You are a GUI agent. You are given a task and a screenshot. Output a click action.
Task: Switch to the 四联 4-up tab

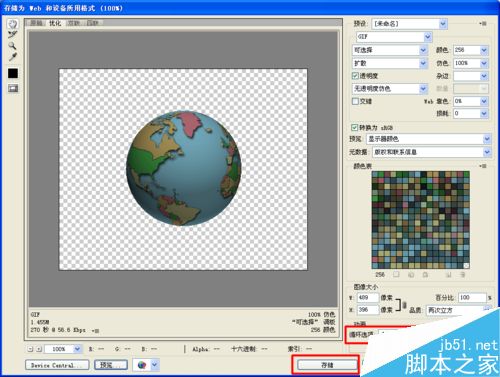[92, 23]
